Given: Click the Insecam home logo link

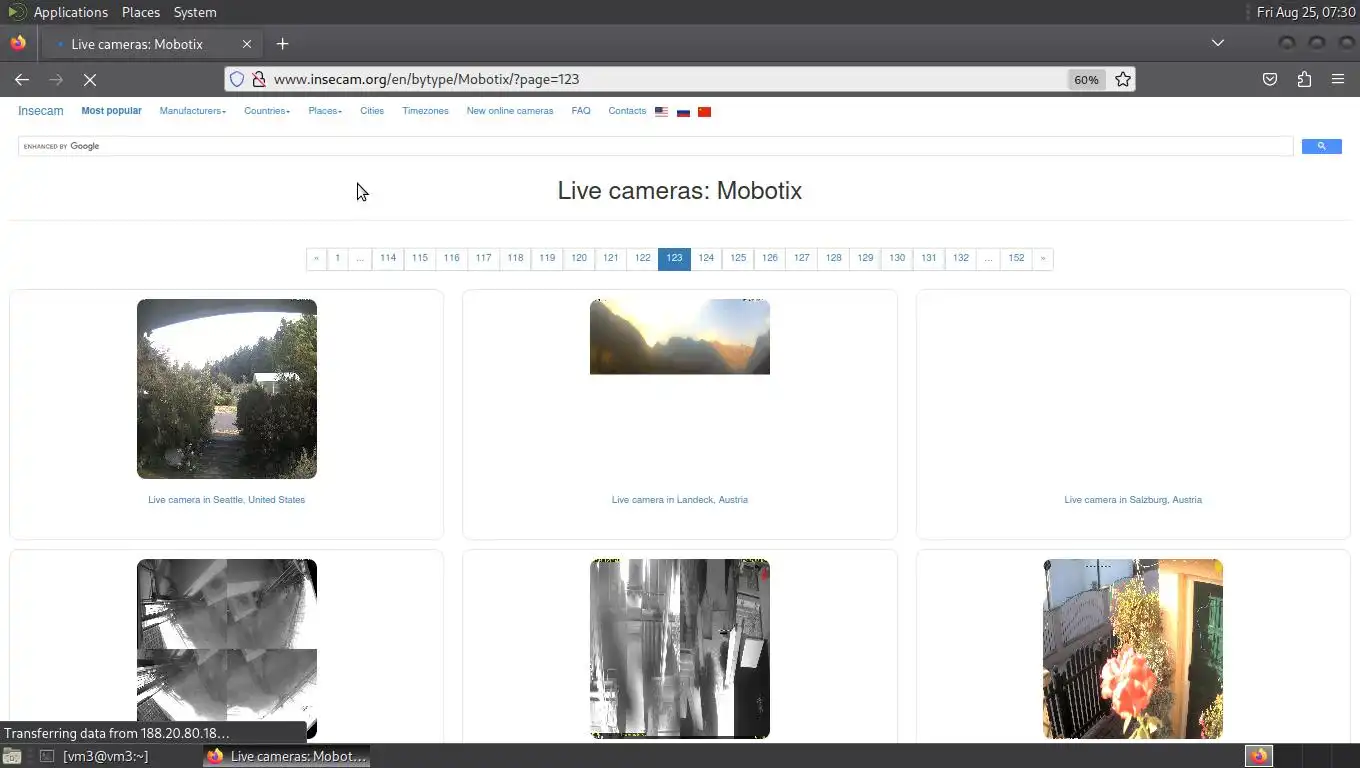Looking at the screenshot, I should [40, 111].
